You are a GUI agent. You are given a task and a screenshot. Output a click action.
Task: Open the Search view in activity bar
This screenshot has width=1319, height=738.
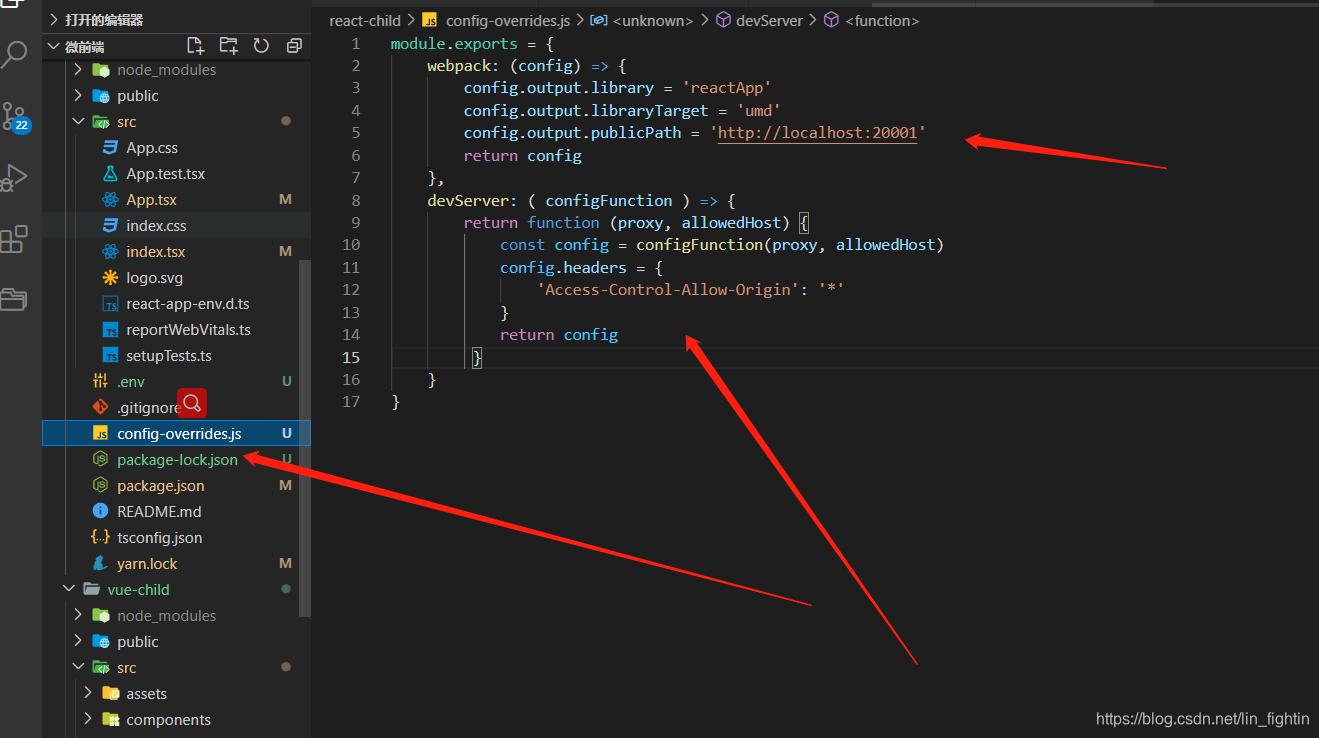pyautogui.click(x=14, y=54)
